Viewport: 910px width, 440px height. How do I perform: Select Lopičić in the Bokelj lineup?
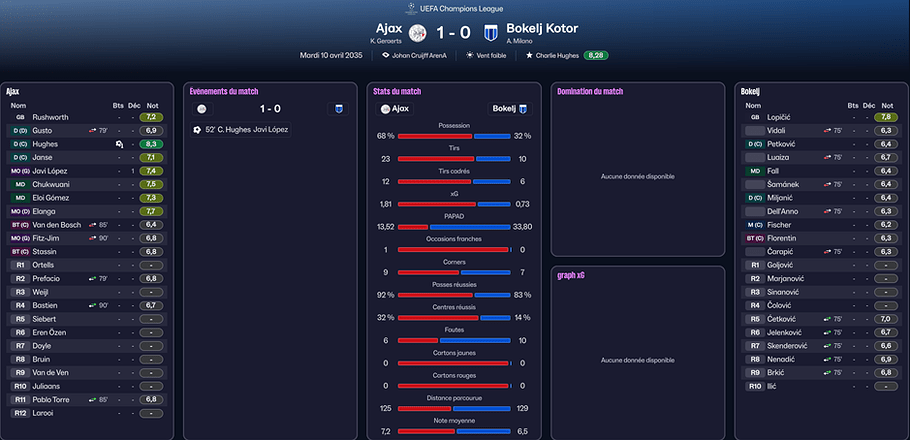point(782,117)
